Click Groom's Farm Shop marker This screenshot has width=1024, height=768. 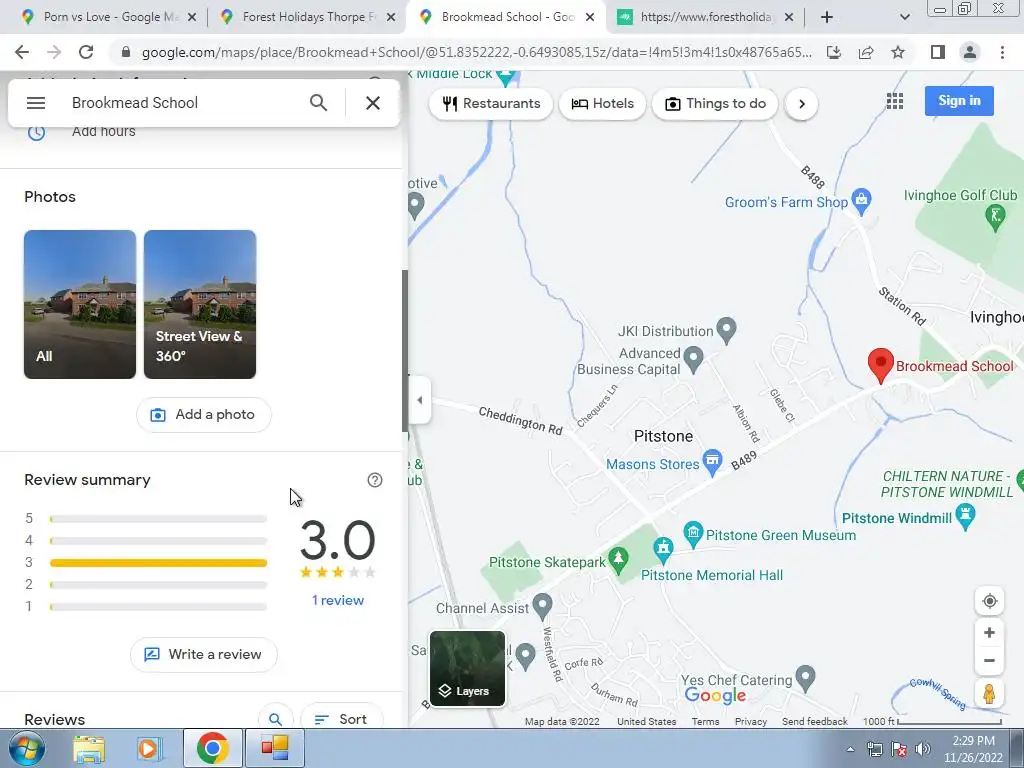[861, 200]
